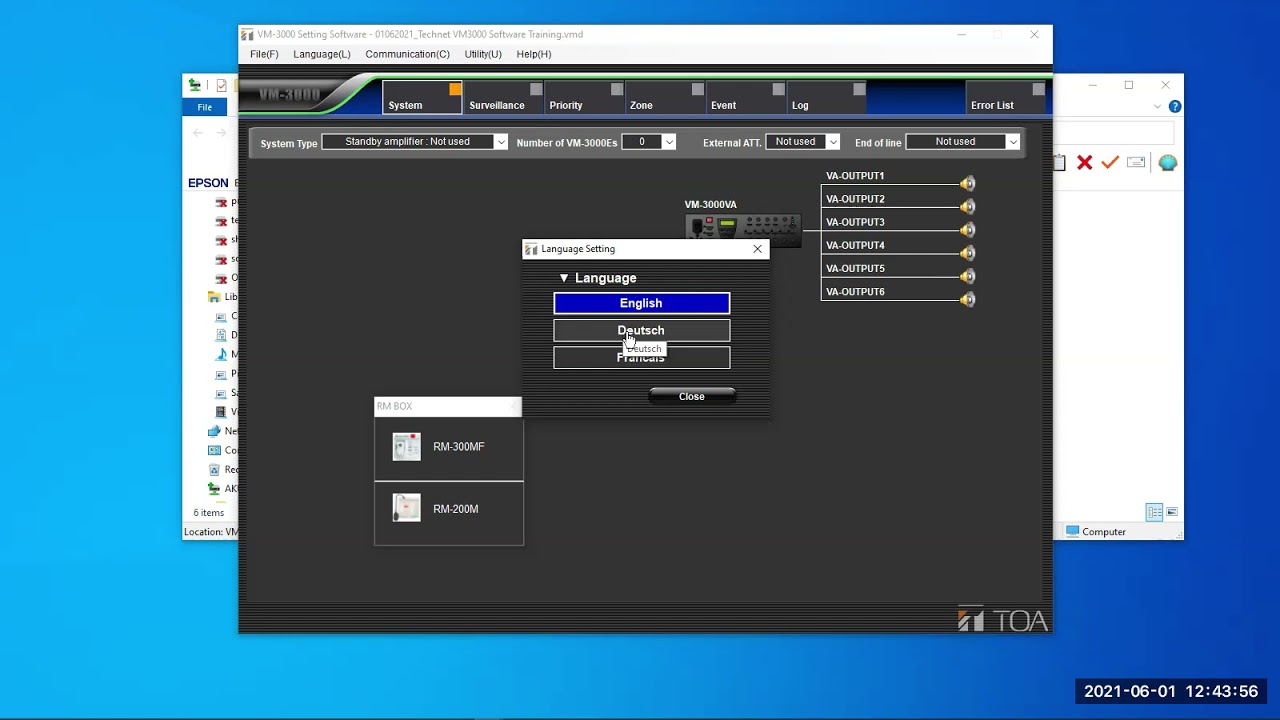
Task: Click the speaker icon for VA-OUTPUT1
Action: click(967, 183)
